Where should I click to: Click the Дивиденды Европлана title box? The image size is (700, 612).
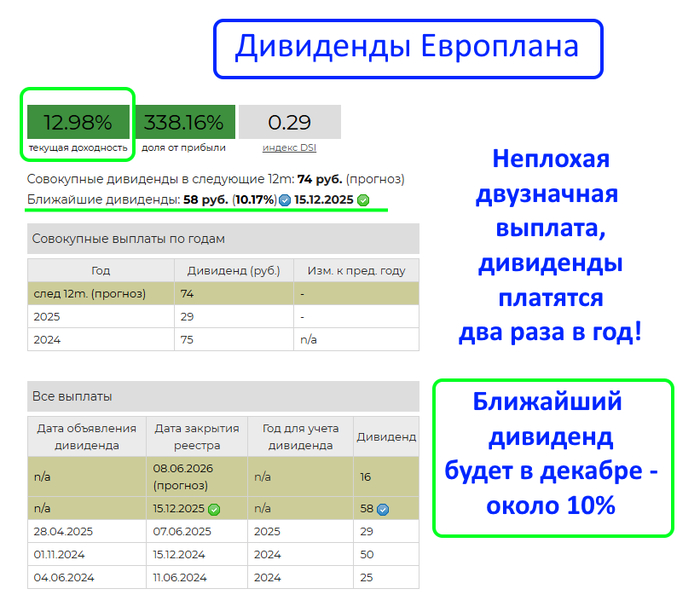click(x=407, y=47)
